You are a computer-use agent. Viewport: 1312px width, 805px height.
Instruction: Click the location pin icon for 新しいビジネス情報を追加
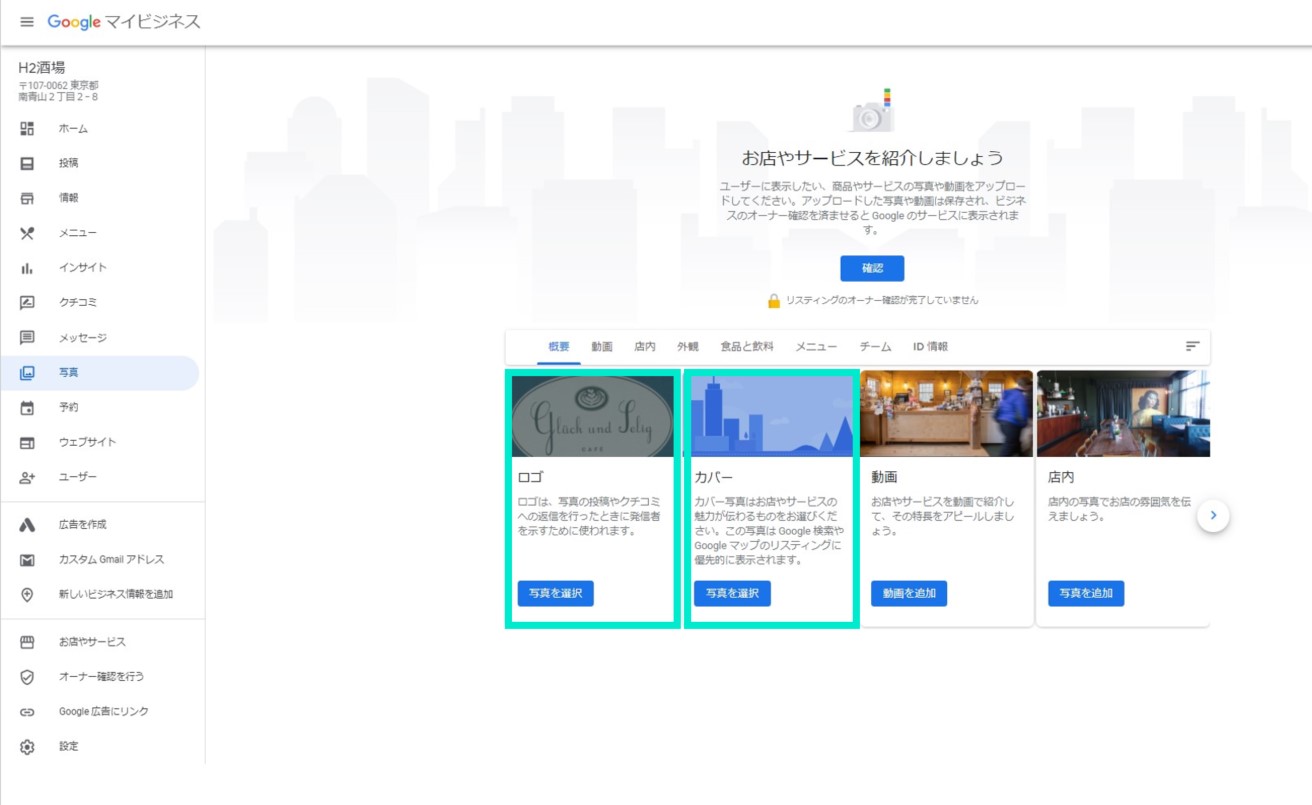(27, 595)
